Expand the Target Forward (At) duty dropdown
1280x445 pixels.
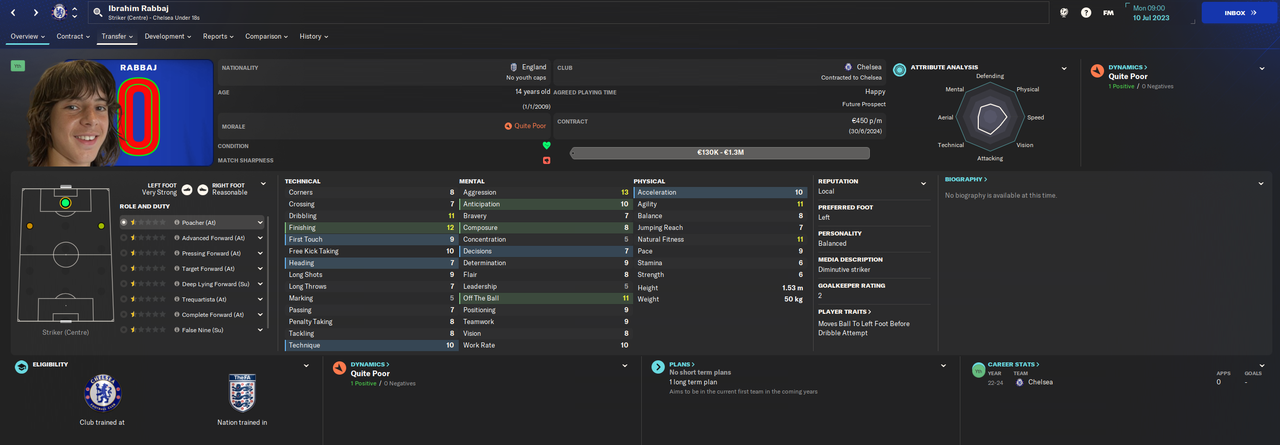(260, 269)
